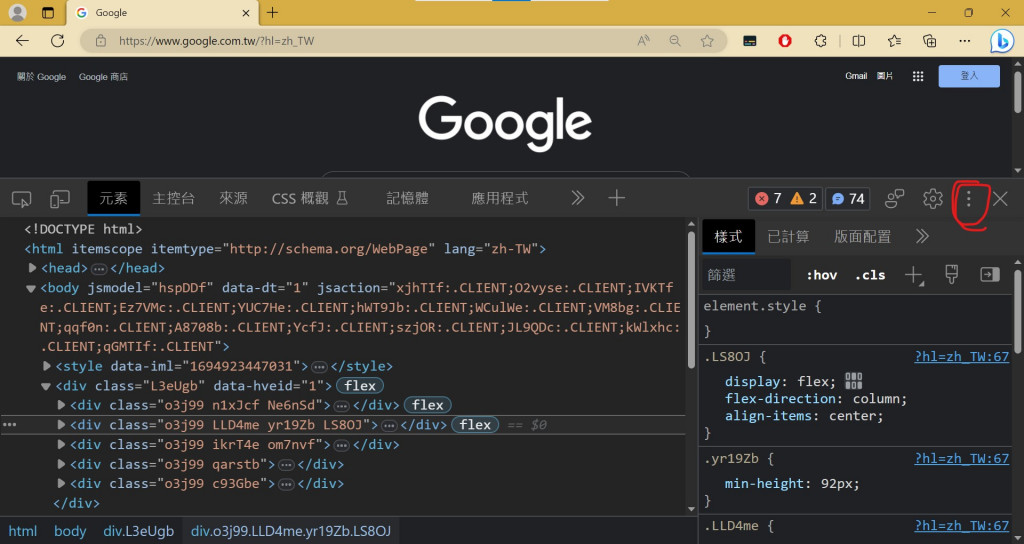
Task: Expand div o3j99 n1xJcf Ne6nSd node
Action: 61,405
